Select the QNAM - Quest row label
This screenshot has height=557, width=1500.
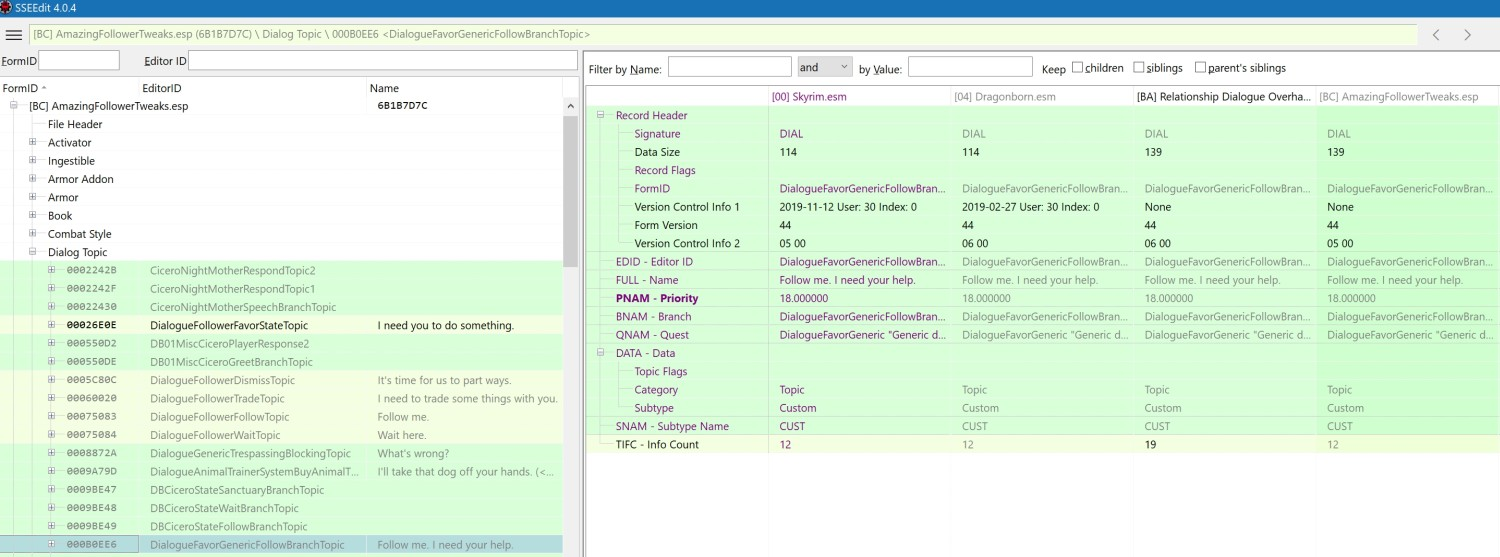[653, 335]
